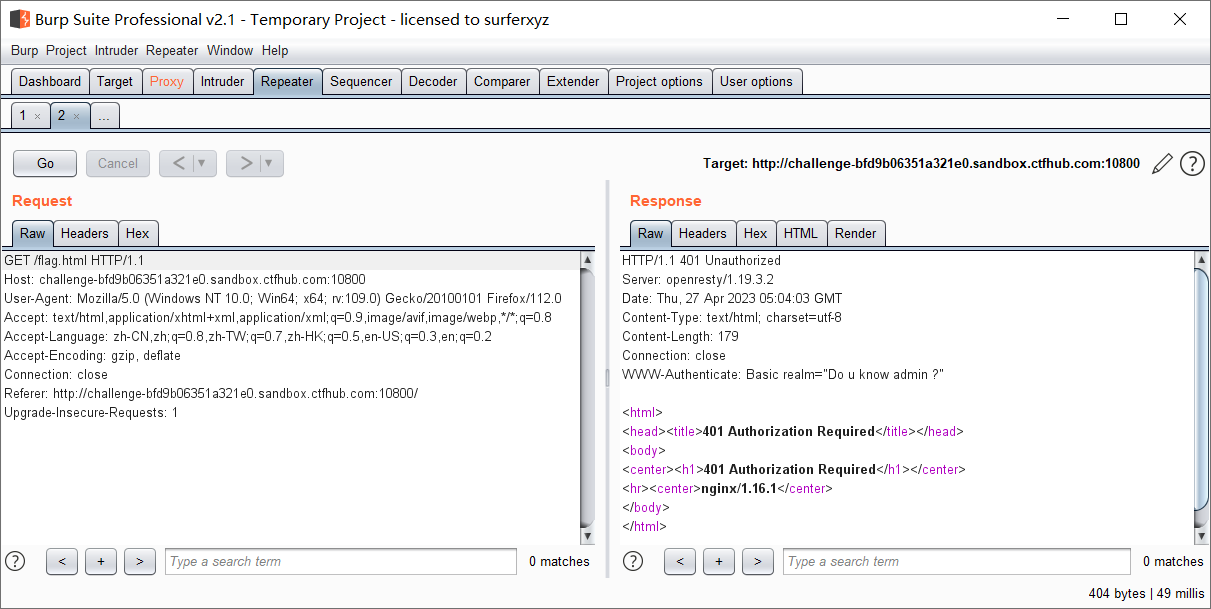Viewport: 1211px width, 609px height.
Task: Click the request pane scroll up arrow
Action: [588, 260]
